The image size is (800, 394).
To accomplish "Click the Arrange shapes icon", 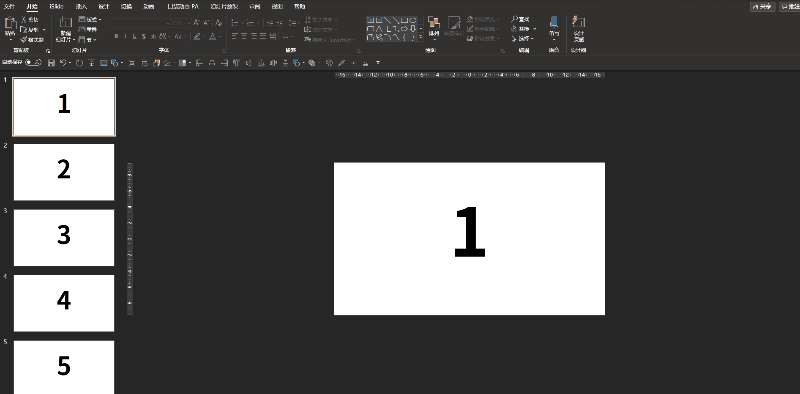I will tap(434, 22).
